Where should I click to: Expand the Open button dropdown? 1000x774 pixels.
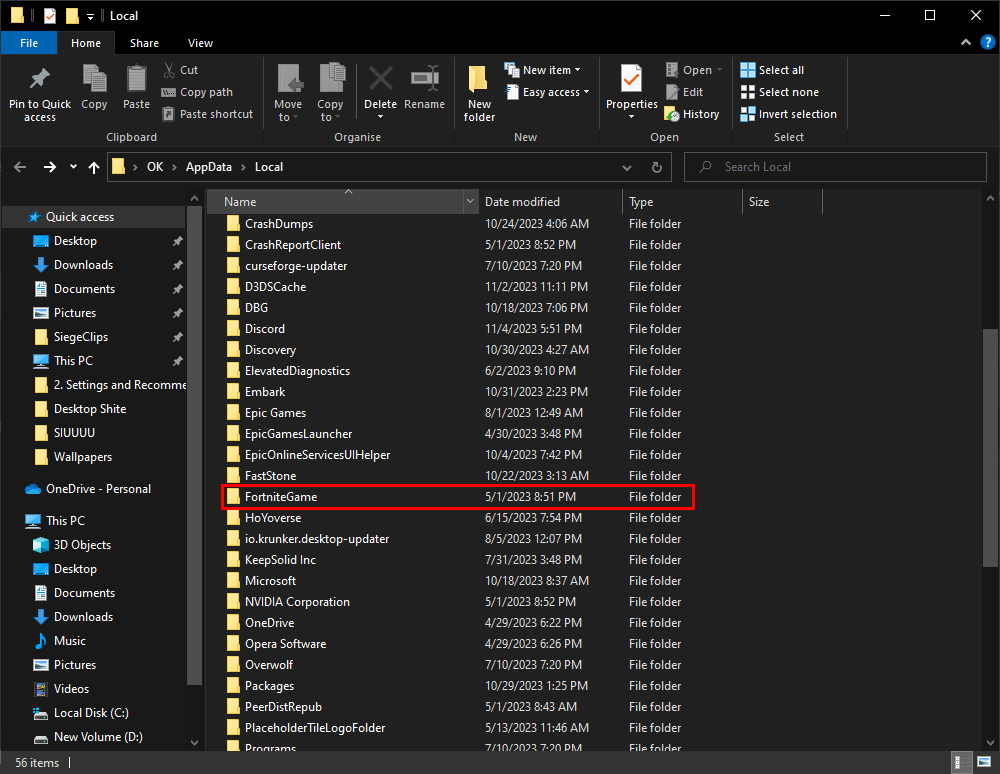pyautogui.click(x=719, y=70)
